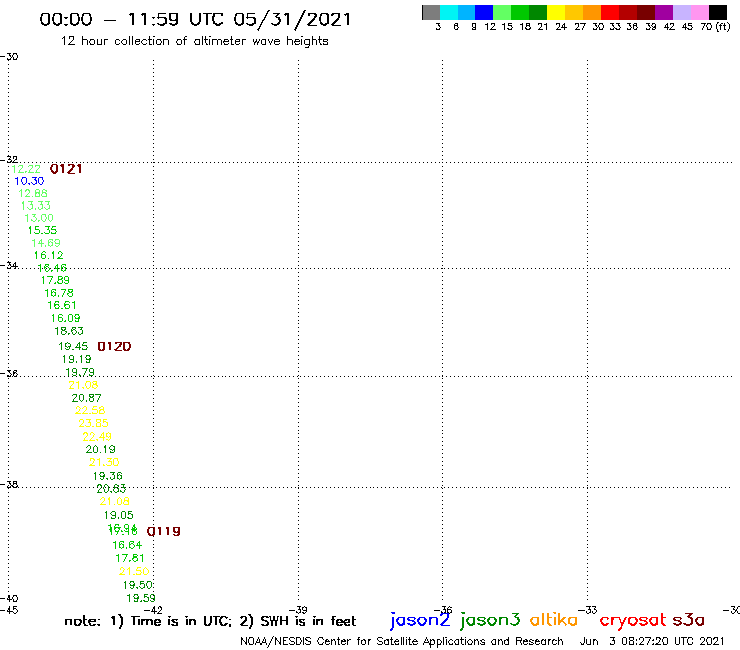This screenshot has width=740, height=650.
Task: Select the -33 longitude axis label
Action: point(588,610)
